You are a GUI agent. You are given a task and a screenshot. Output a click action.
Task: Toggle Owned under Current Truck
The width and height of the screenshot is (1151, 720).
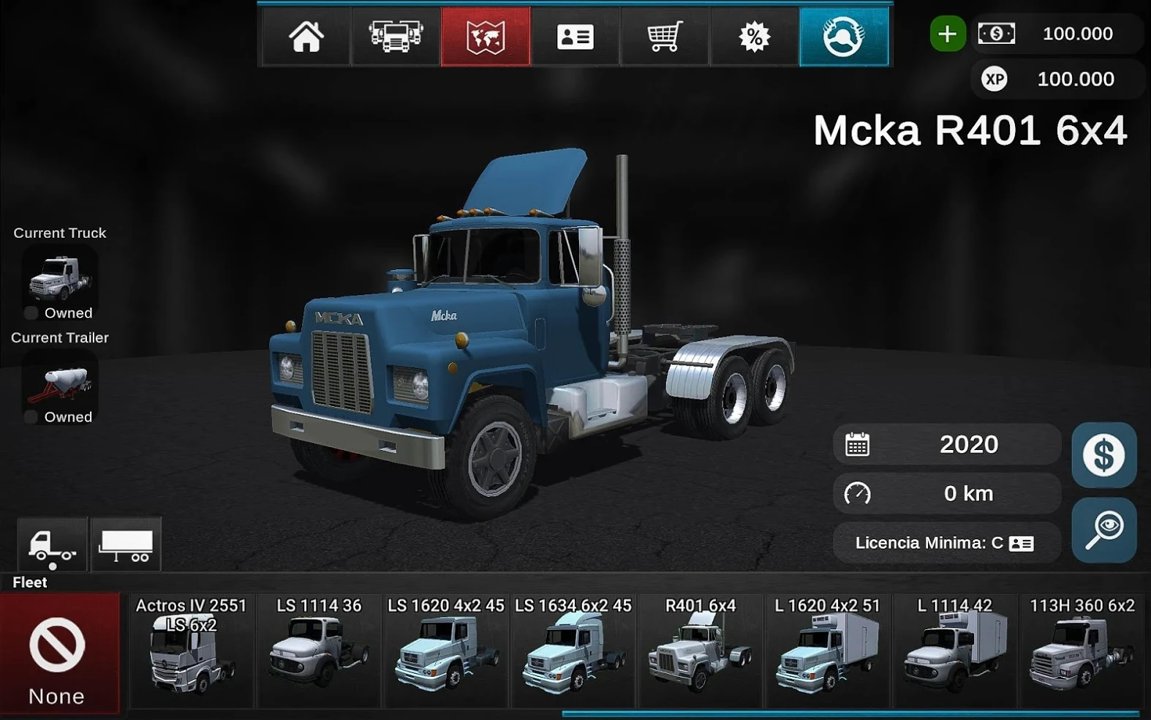click(30, 312)
